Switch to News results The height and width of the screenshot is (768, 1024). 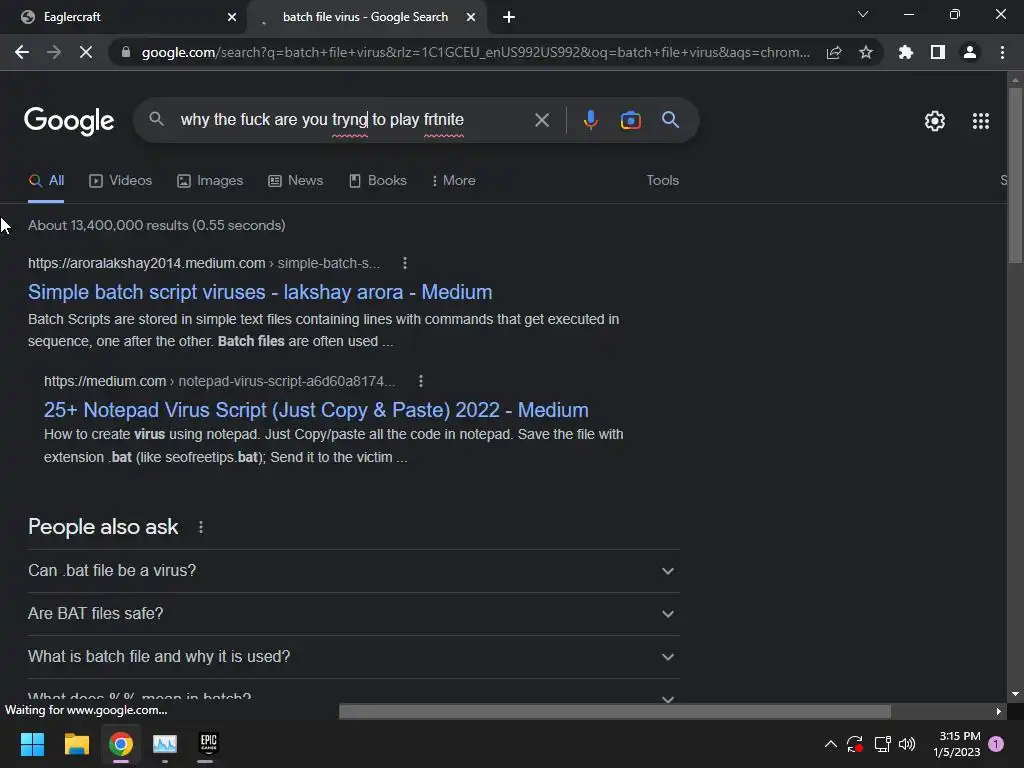pos(296,180)
